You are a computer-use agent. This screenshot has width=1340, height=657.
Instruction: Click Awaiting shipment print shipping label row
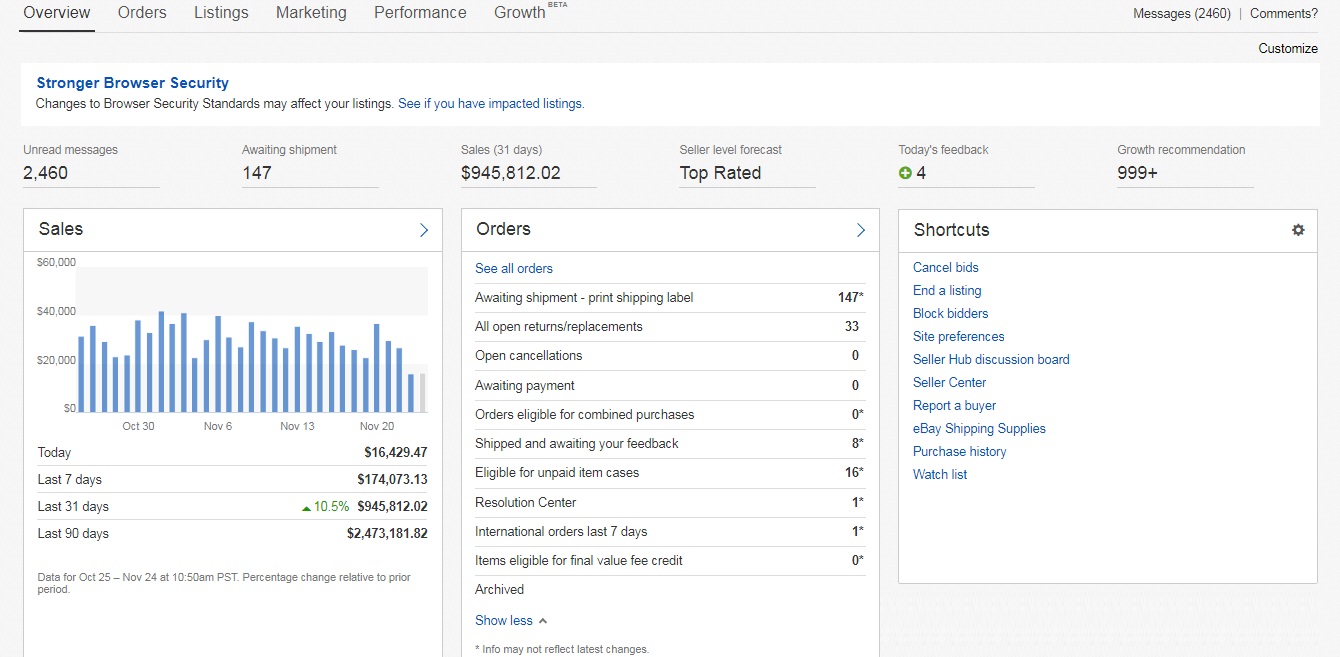[x=584, y=297]
